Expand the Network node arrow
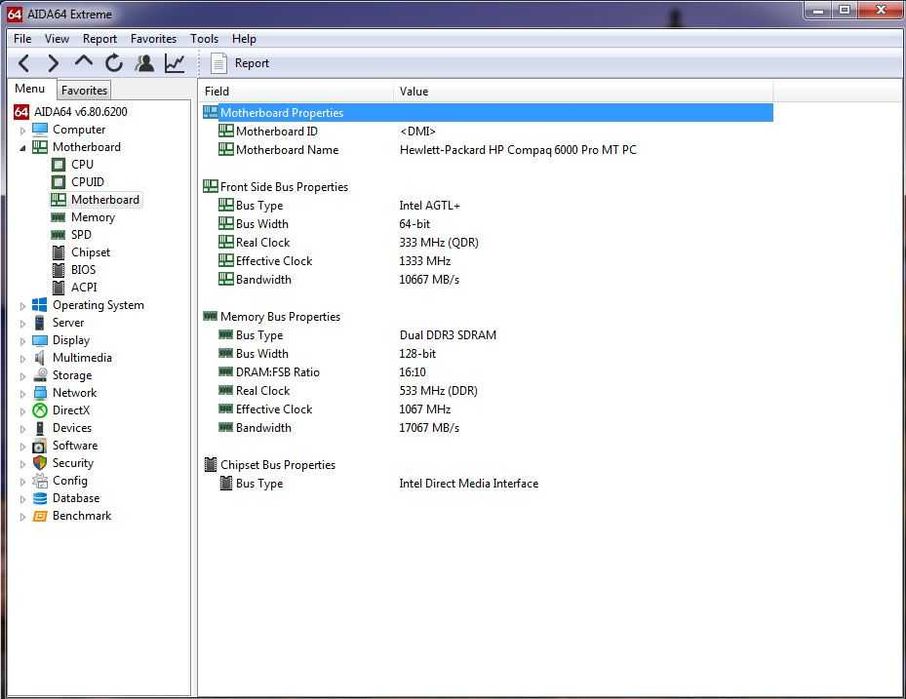Screen dimensions: 906x699 (x=23, y=393)
